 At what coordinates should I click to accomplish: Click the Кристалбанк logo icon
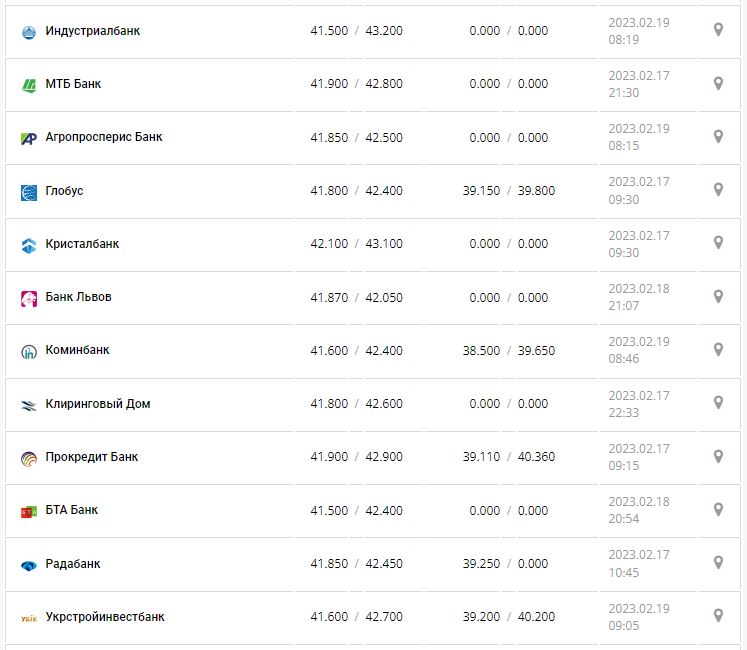pyautogui.click(x=29, y=245)
